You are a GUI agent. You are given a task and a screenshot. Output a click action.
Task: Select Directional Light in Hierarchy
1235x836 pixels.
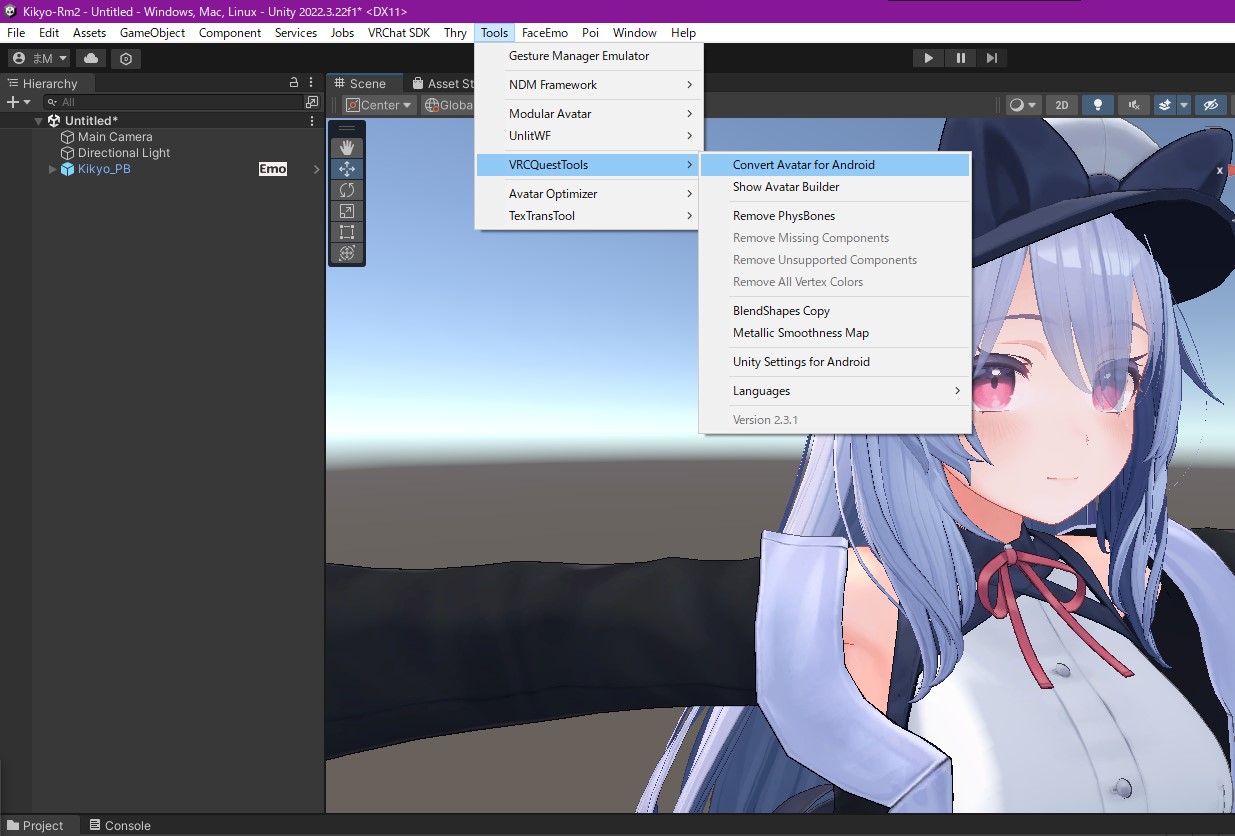tap(124, 153)
